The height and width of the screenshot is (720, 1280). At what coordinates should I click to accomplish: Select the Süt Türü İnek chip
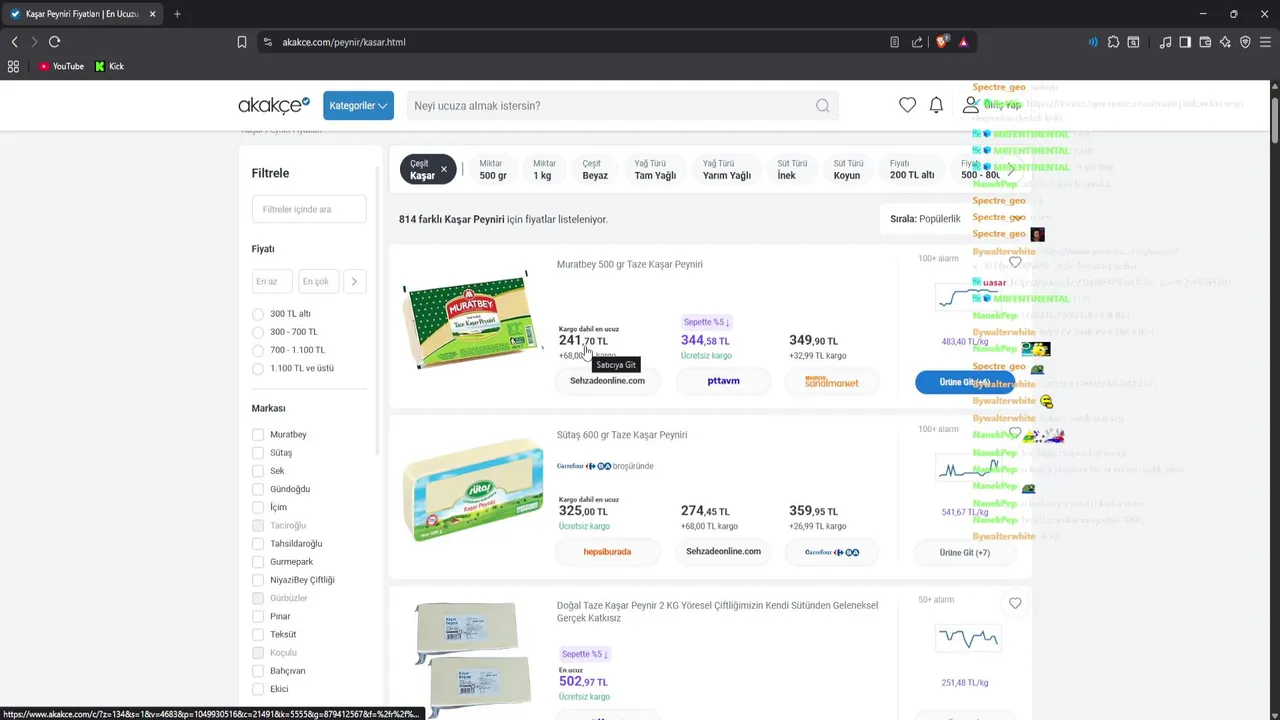pos(793,169)
